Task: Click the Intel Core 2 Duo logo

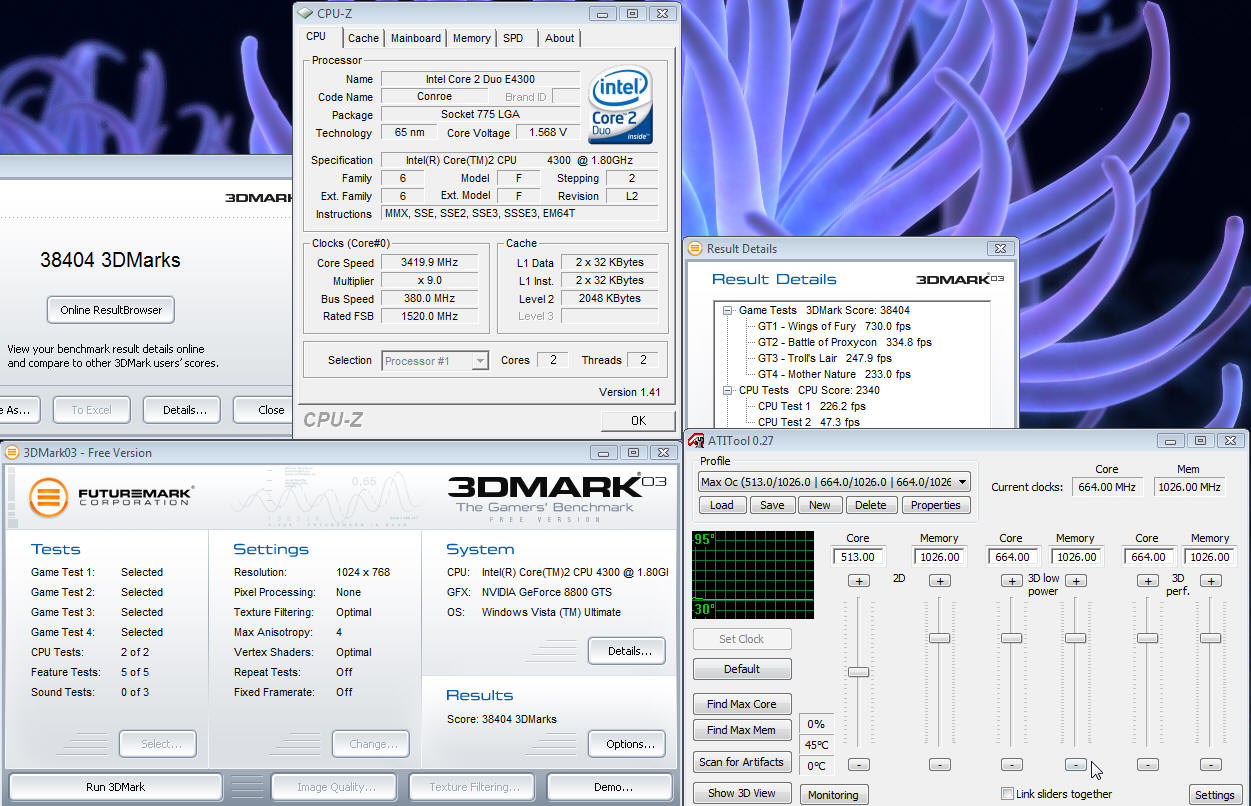Action: coord(620,104)
